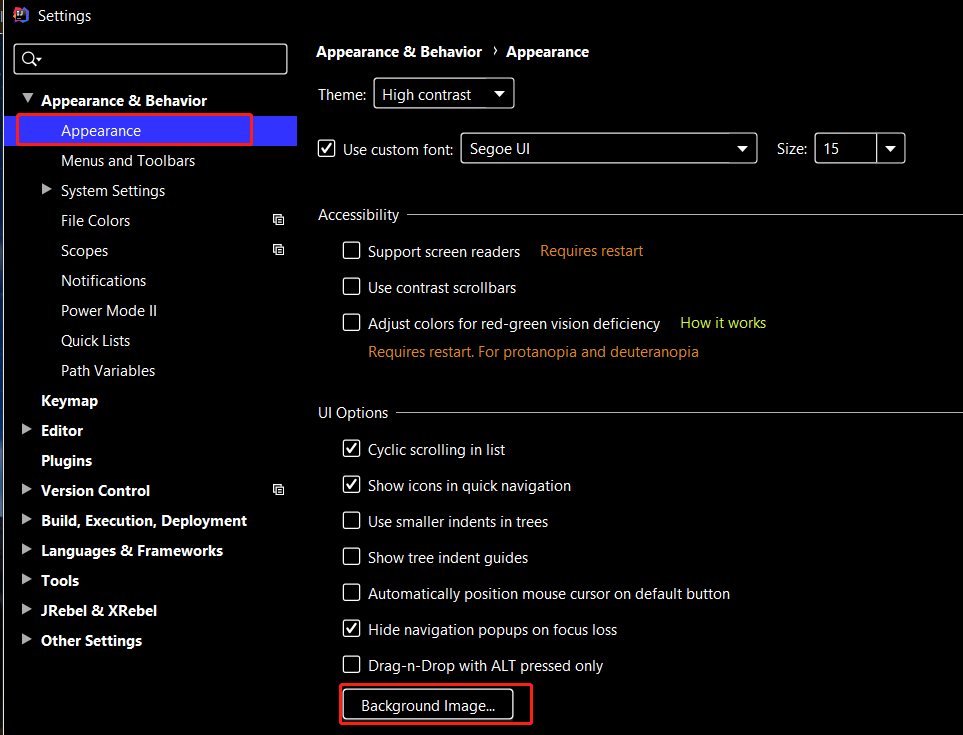This screenshot has width=963, height=735.
Task: Expand the System Settings node
Action: [x=47, y=189]
